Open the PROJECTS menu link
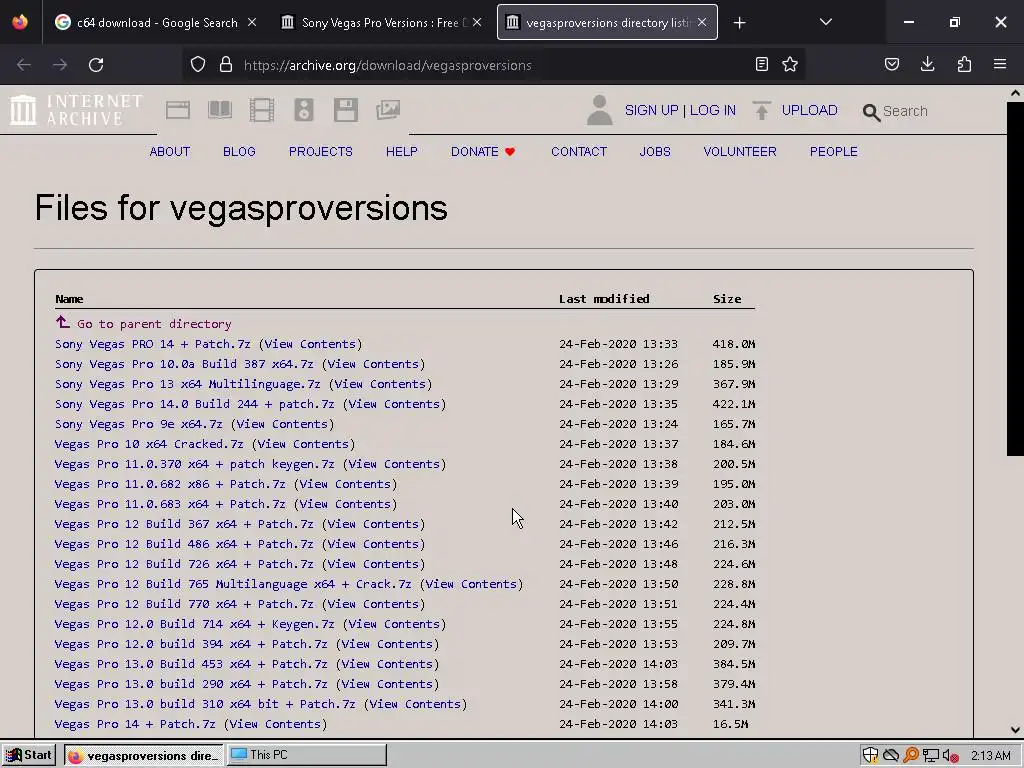1024x768 pixels. pyautogui.click(x=321, y=152)
